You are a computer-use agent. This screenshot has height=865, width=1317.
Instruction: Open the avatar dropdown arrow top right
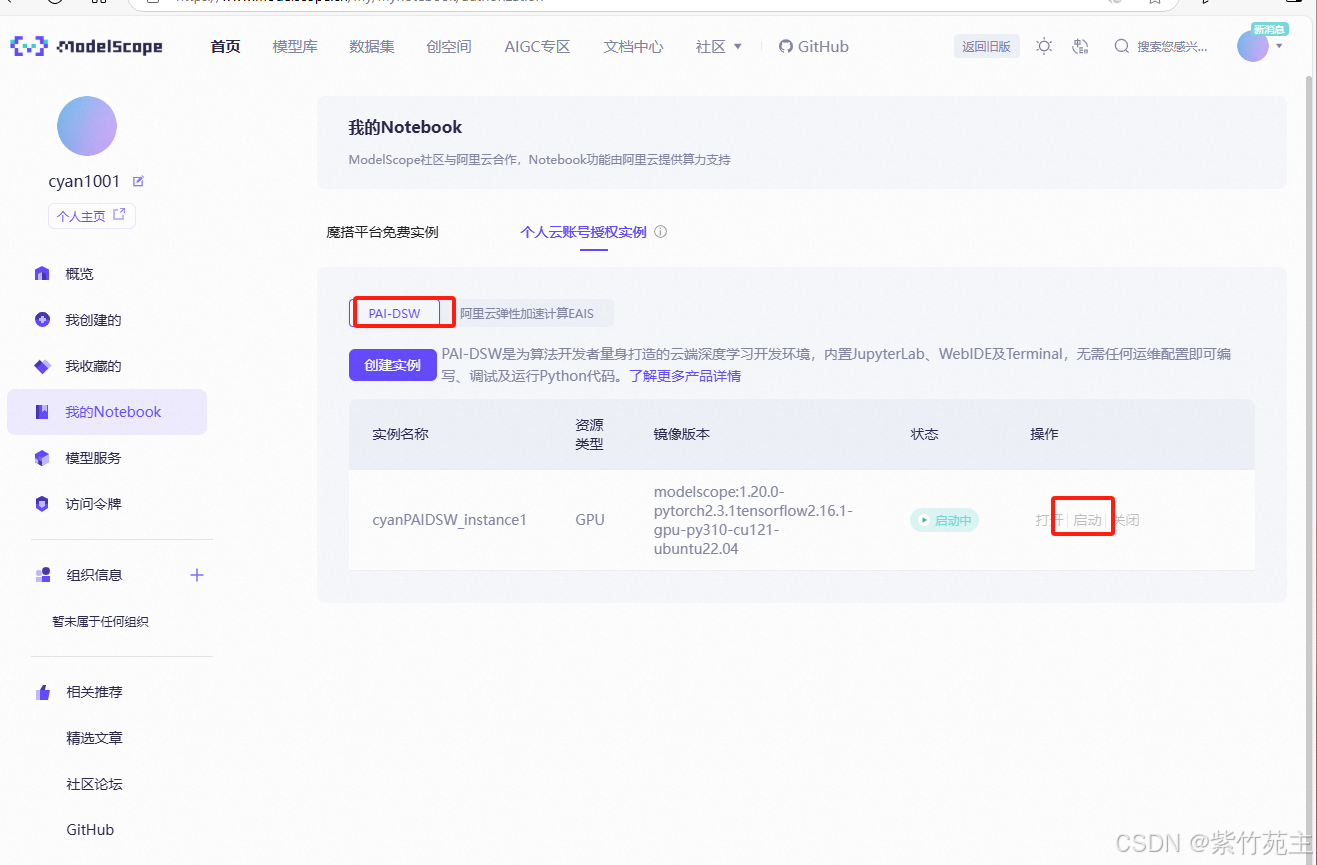pos(1280,47)
